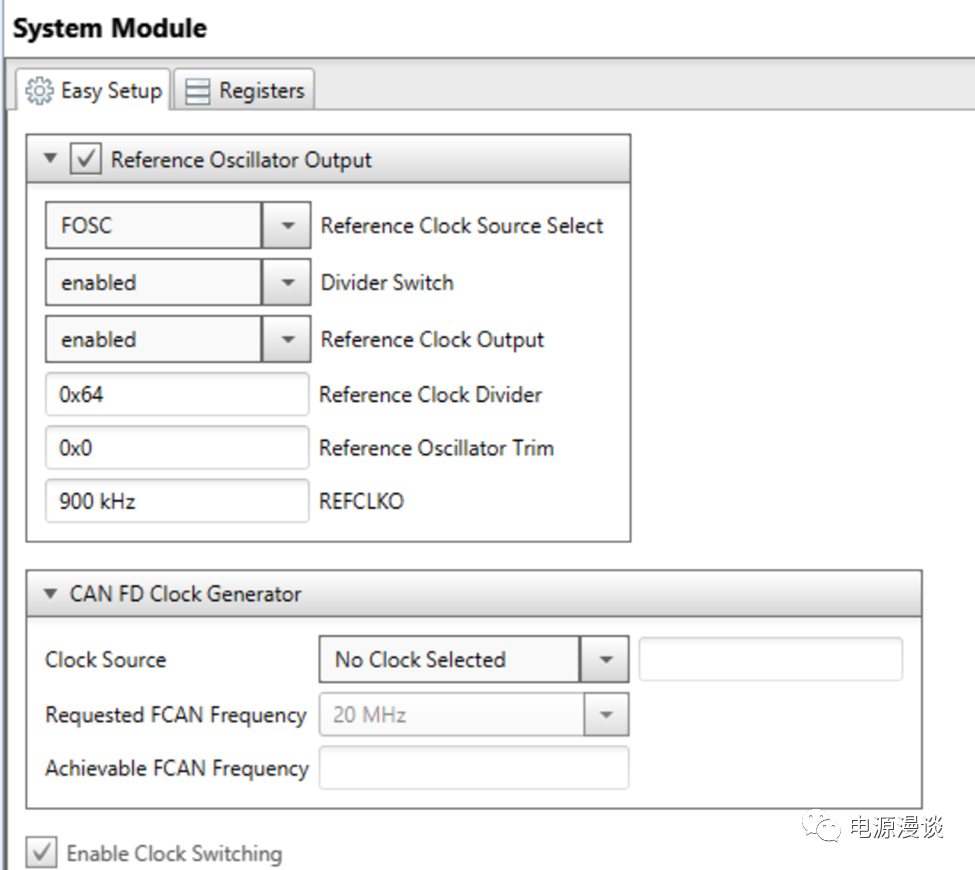Click the empty field beside Clock Source

pyautogui.click(x=770, y=660)
